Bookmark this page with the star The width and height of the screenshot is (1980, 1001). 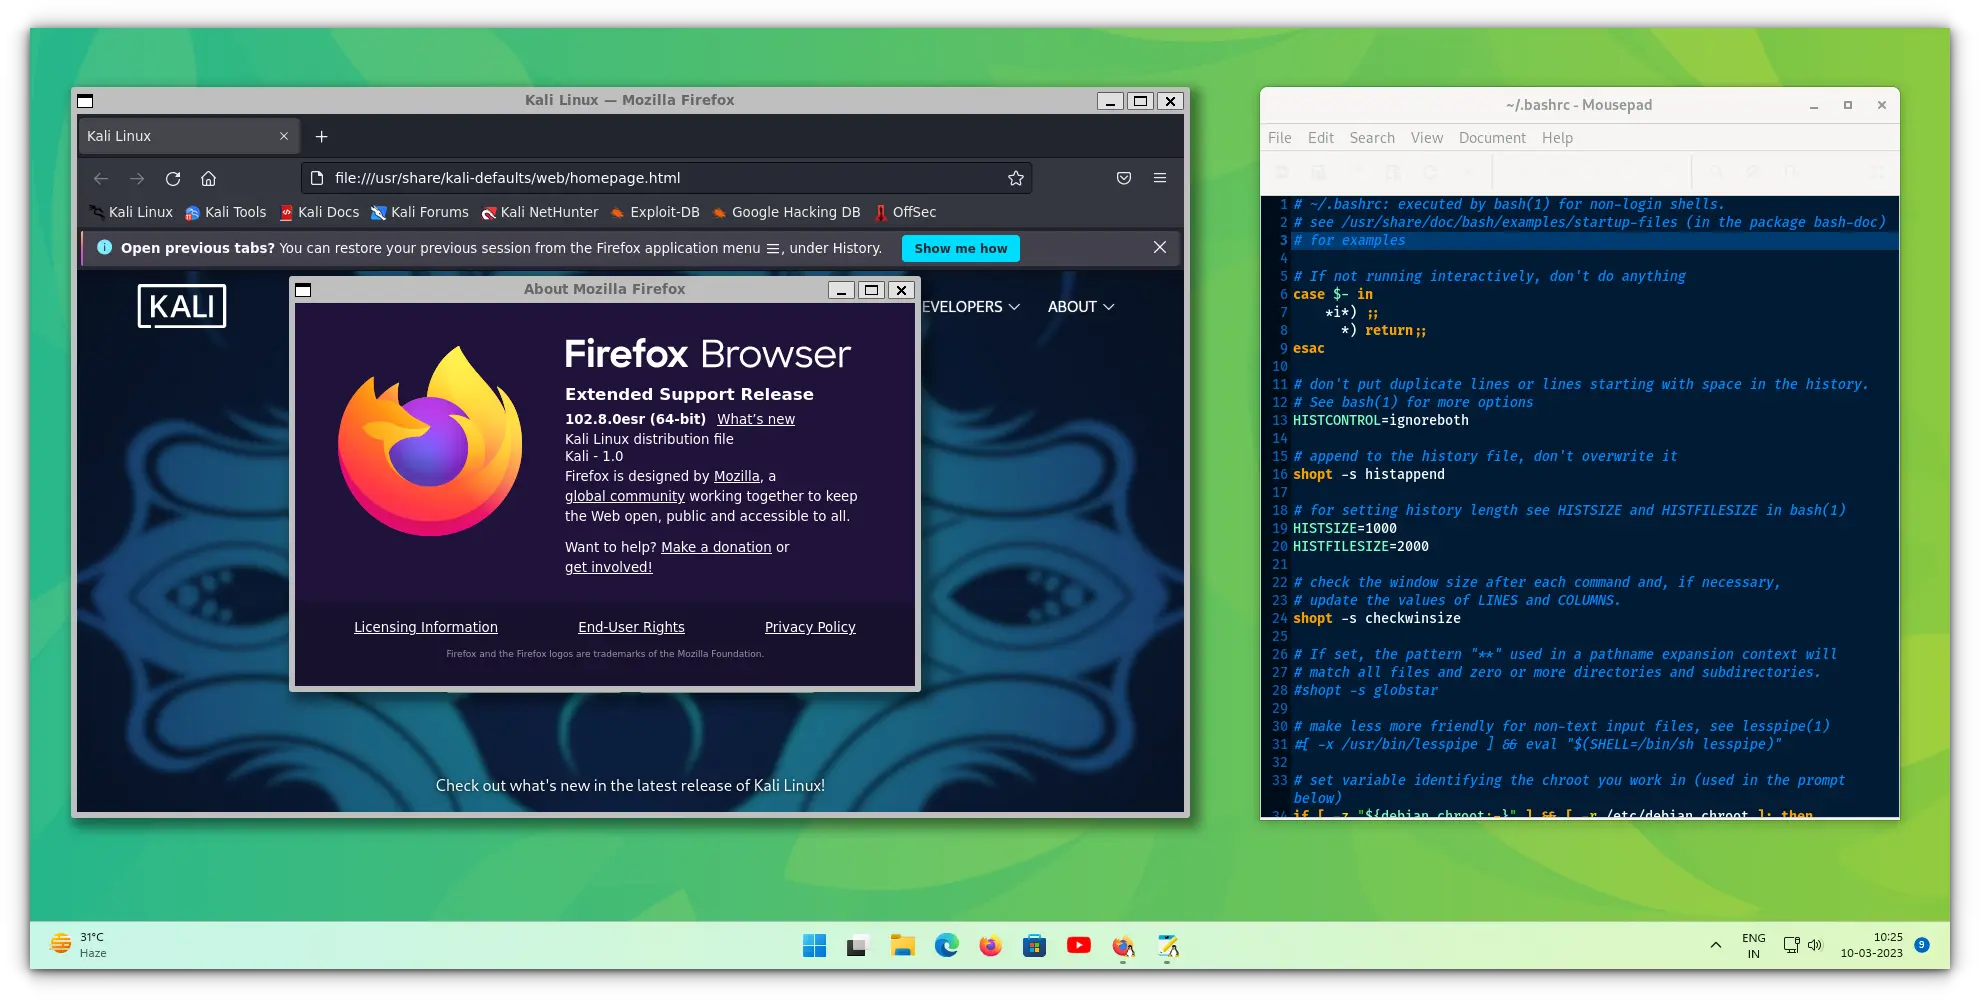[x=1016, y=178]
